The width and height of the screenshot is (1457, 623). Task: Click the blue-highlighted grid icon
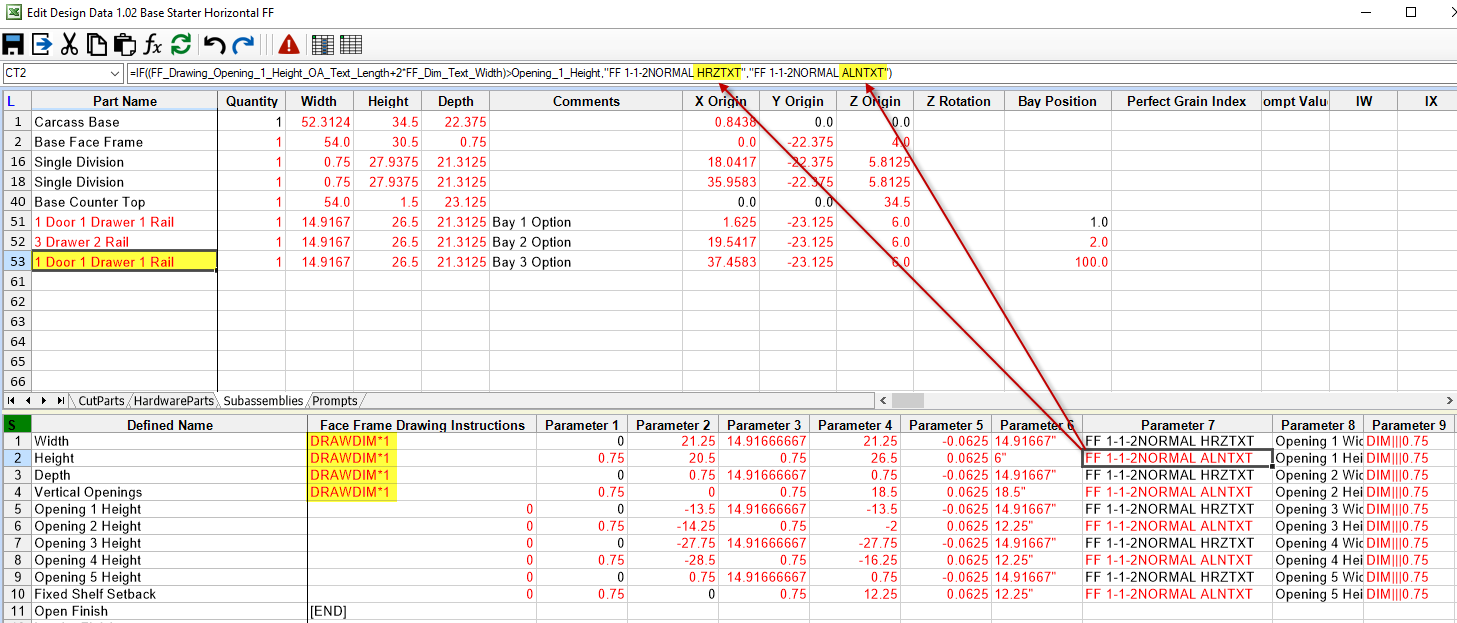coord(322,44)
